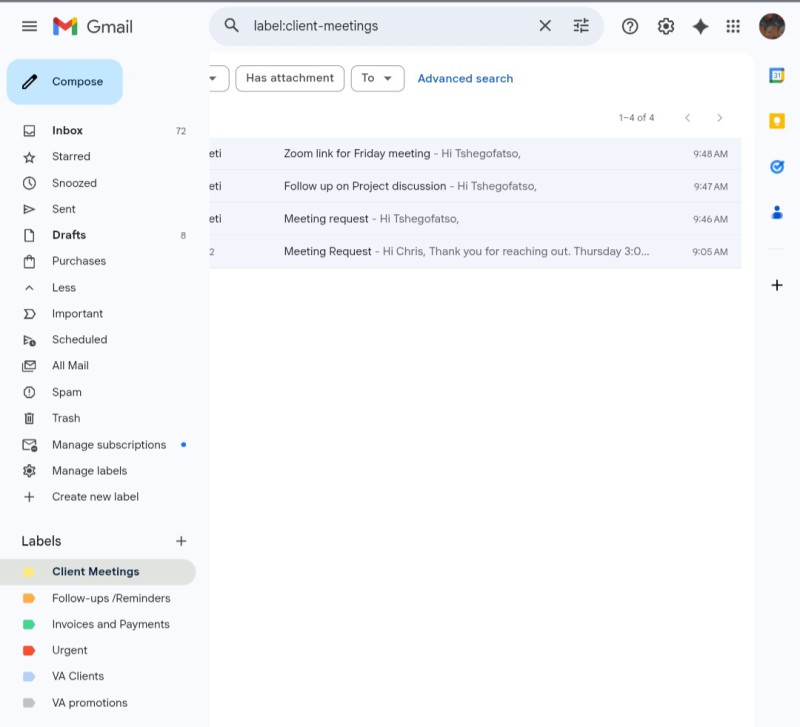
Task: Open the main menu hamburger icon
Action: point(29,26)
